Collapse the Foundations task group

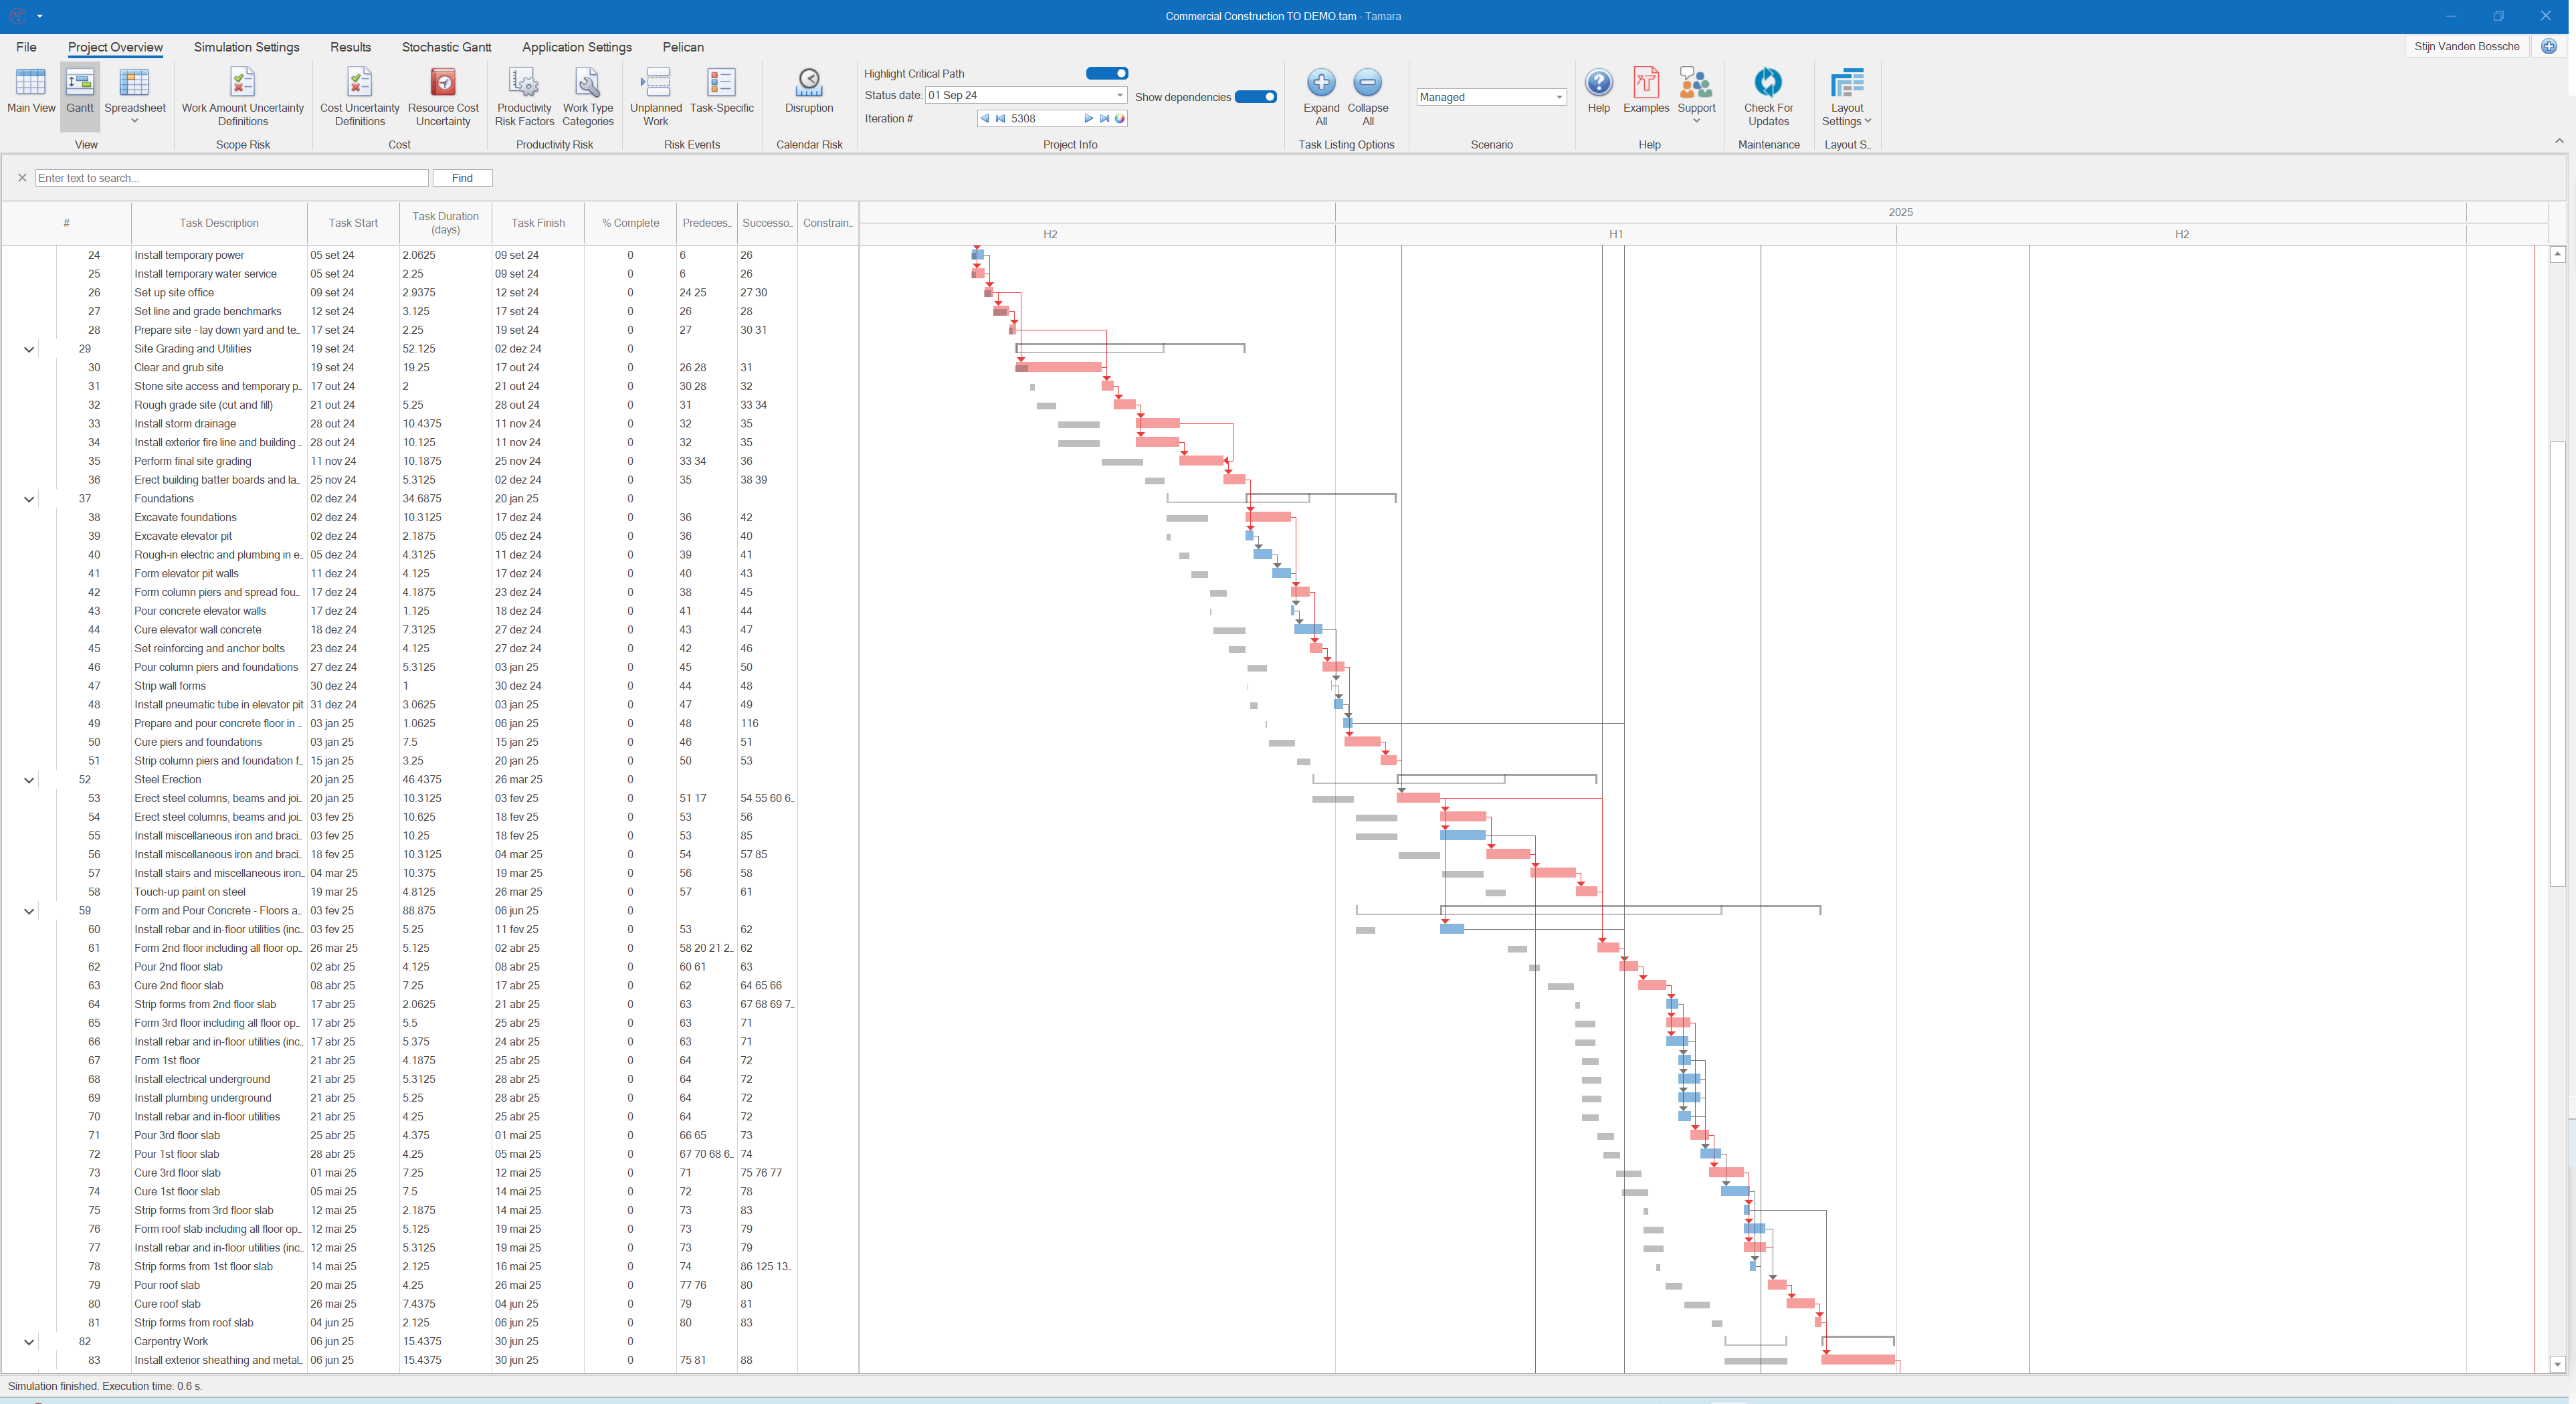(29, 499)
